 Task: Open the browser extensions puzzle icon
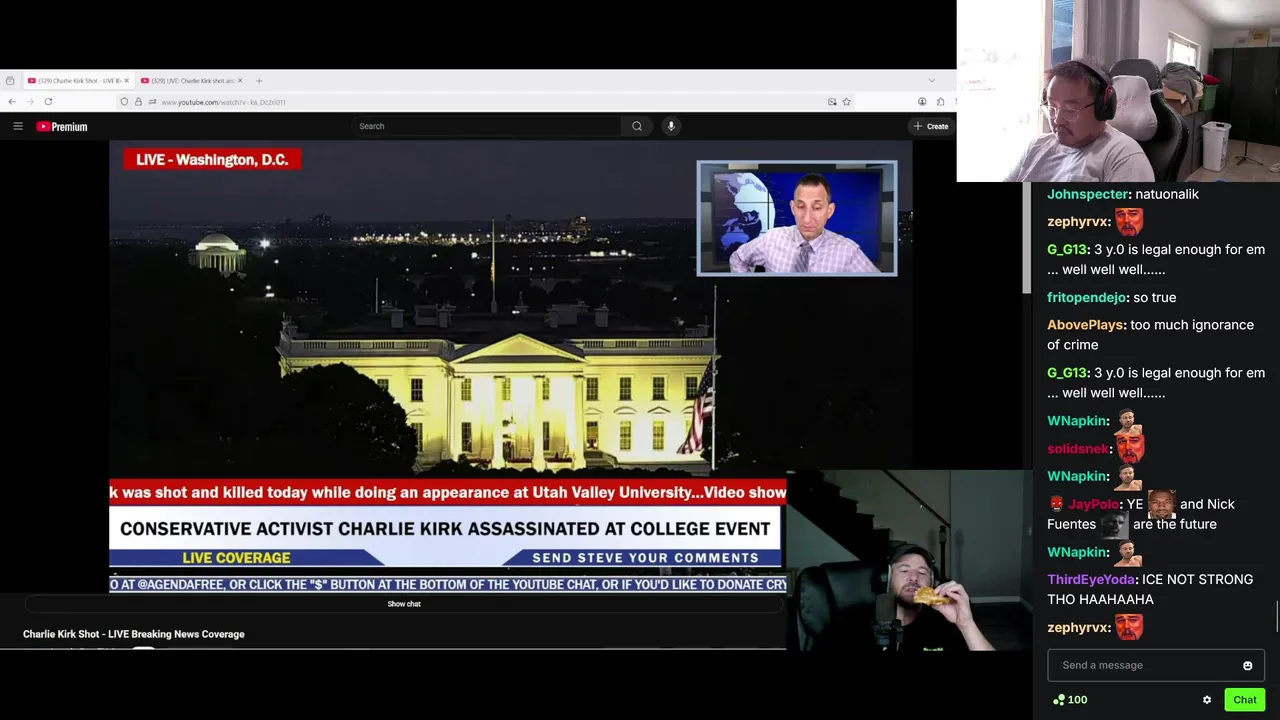tap(940, 102)
